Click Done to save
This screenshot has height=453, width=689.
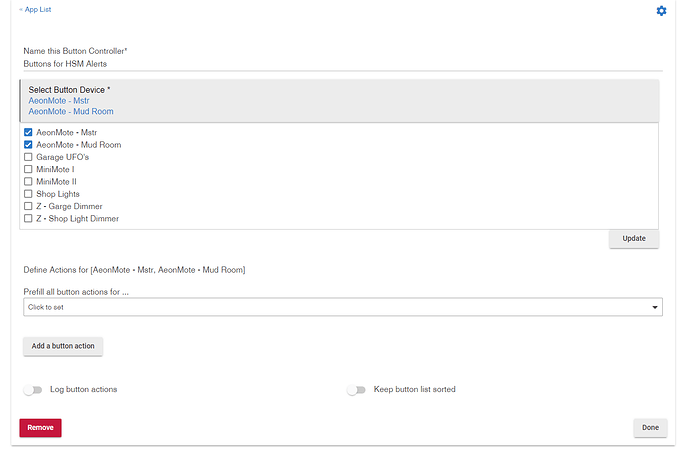(650, 428)
